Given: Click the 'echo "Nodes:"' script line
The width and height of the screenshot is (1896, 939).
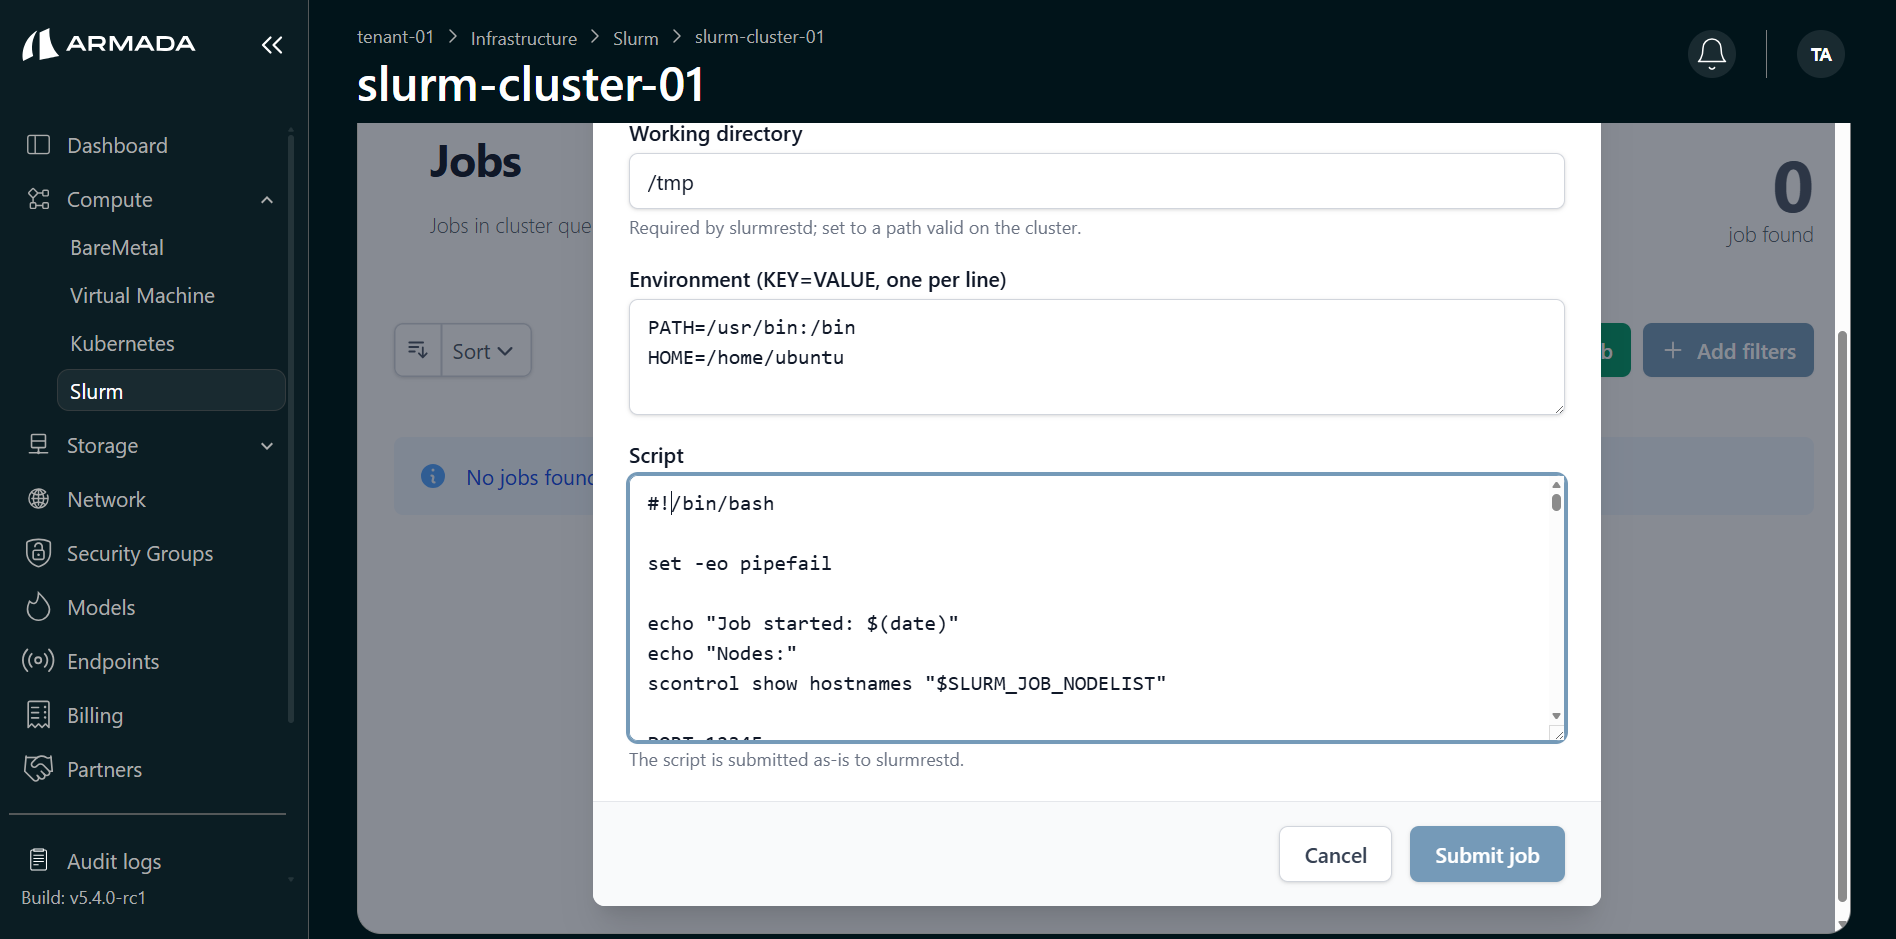Looking at the screenshot, I should [723, 654].
